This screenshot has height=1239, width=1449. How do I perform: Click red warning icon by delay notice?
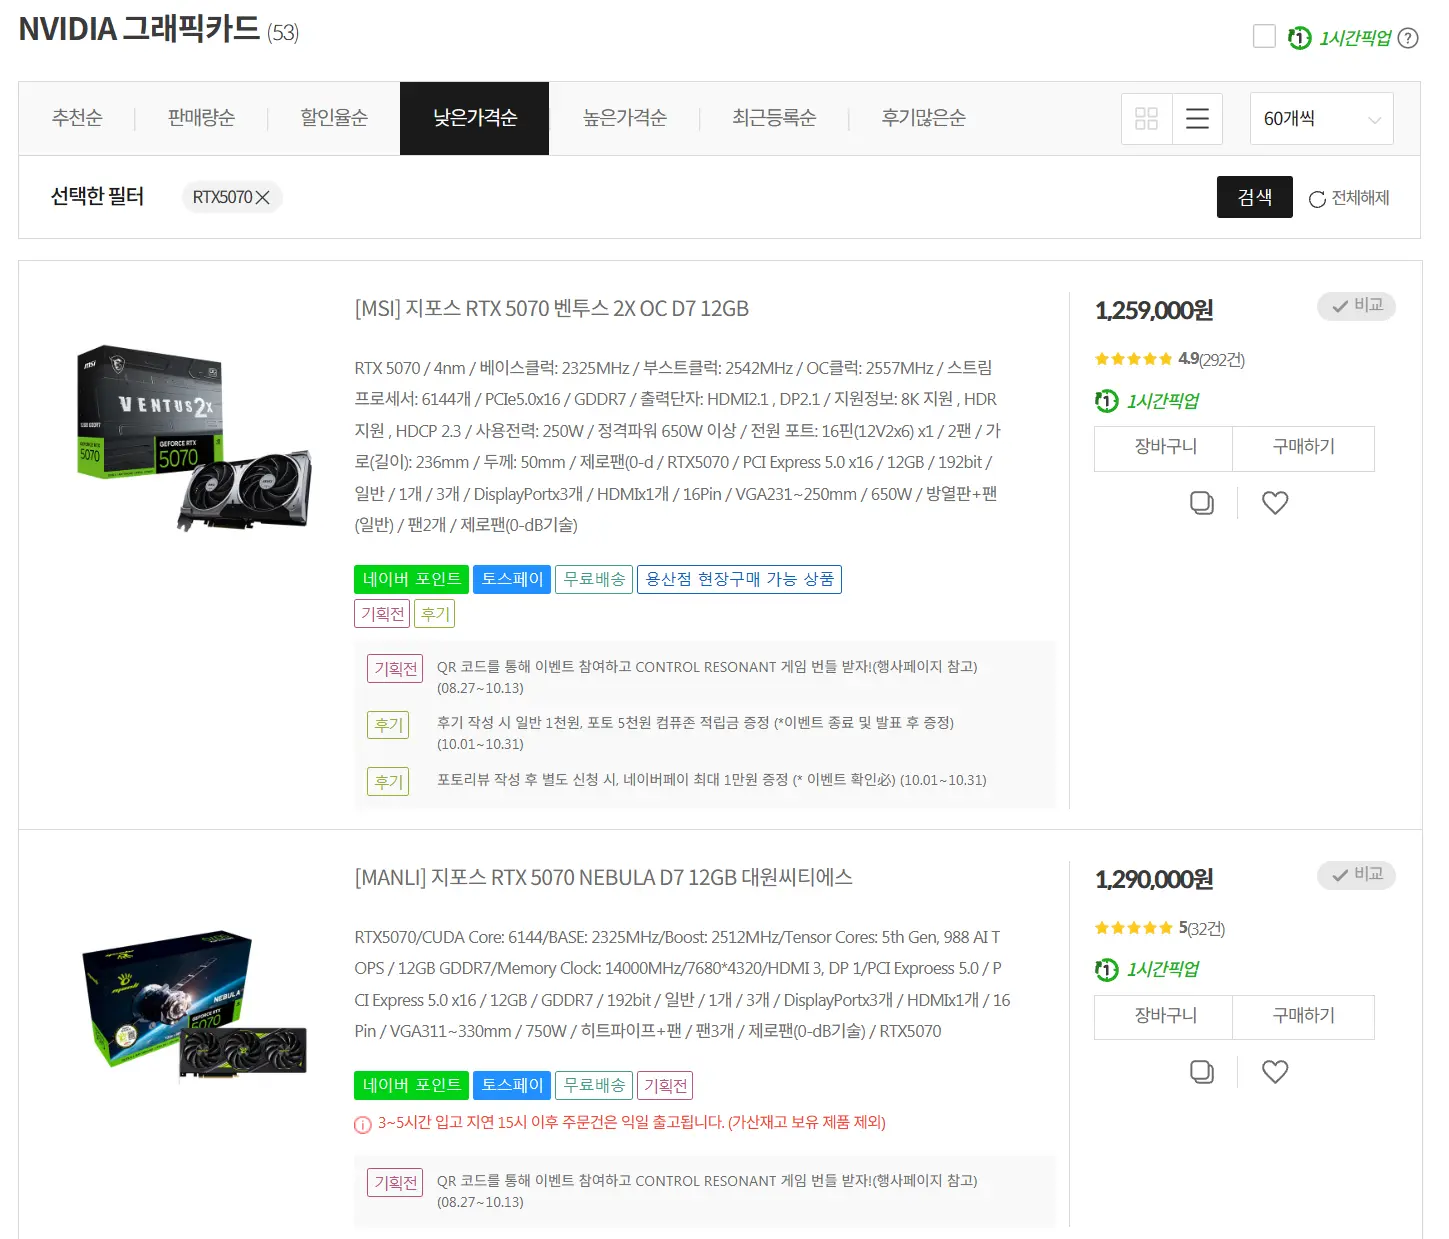363,1124
